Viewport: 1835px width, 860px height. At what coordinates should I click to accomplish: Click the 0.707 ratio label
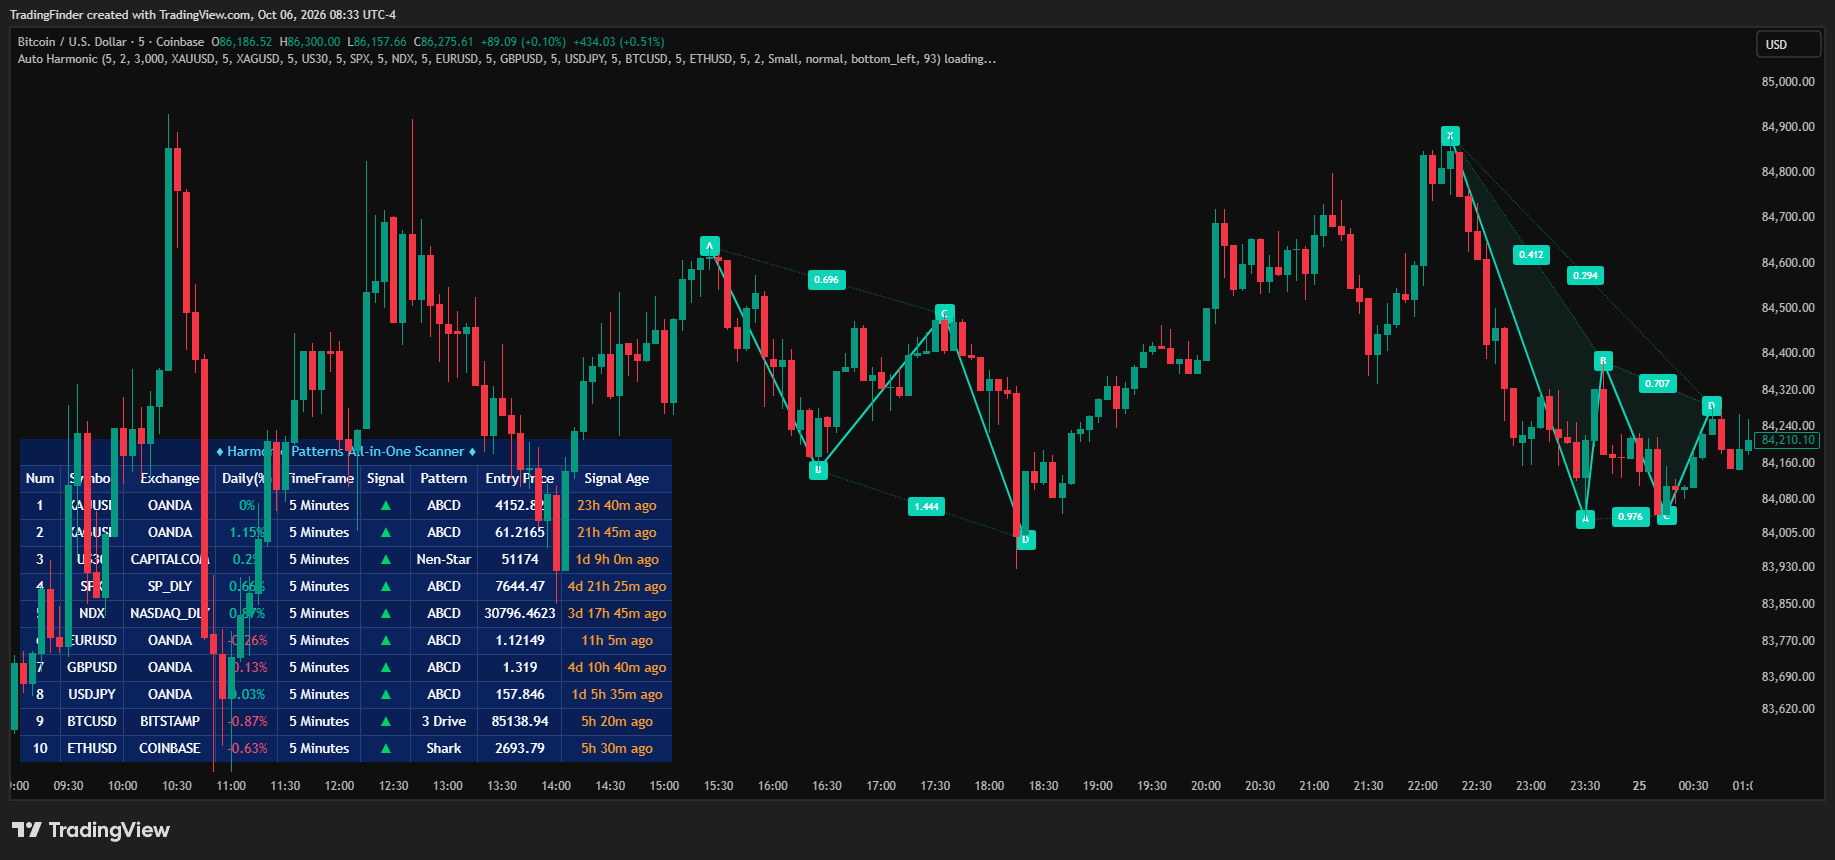pyautogui.click(x=1657, y=384)
